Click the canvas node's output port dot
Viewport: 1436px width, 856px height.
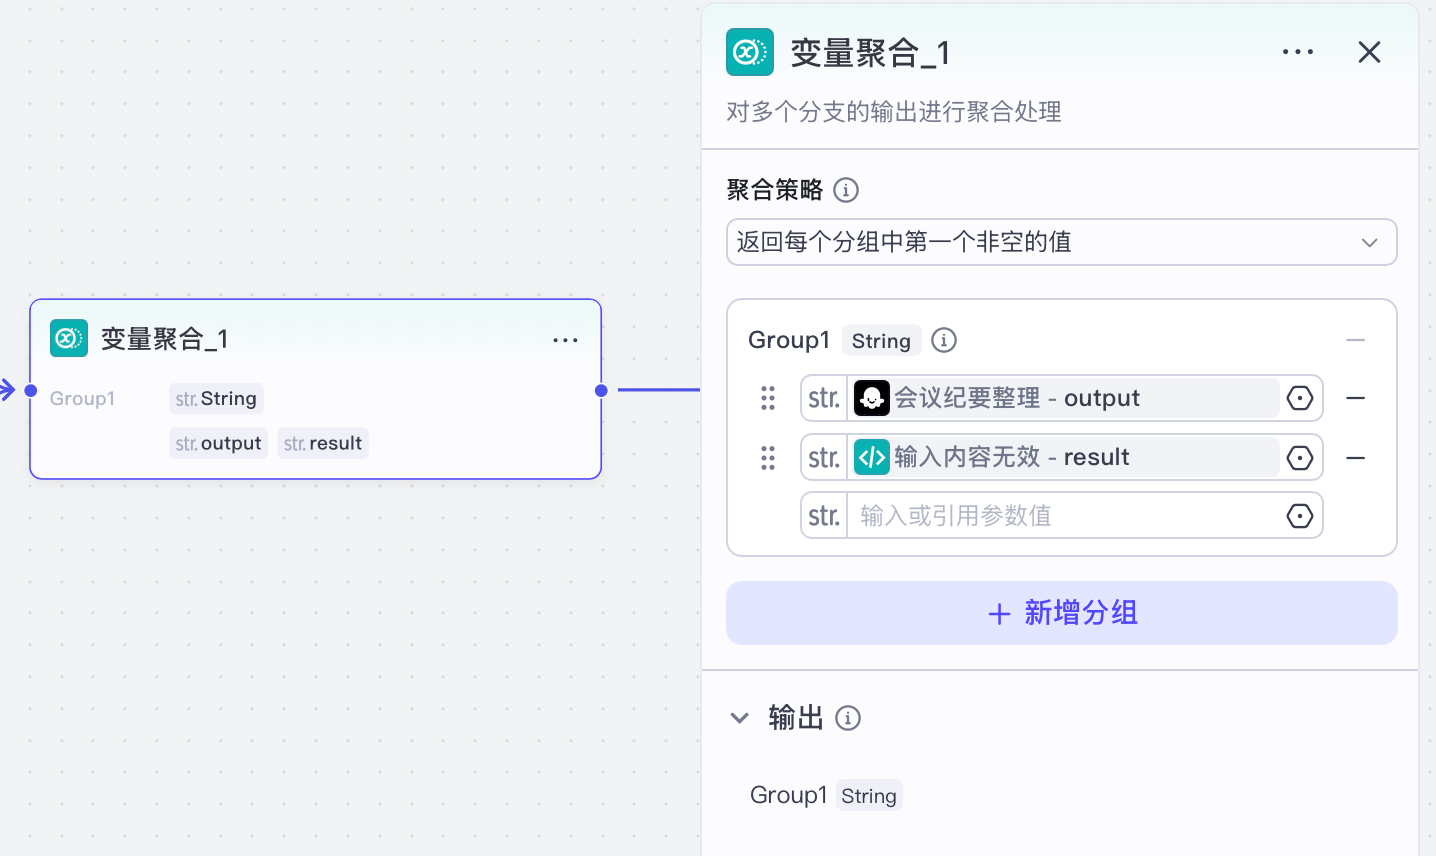pyautogui.click(x=601, y=390)
